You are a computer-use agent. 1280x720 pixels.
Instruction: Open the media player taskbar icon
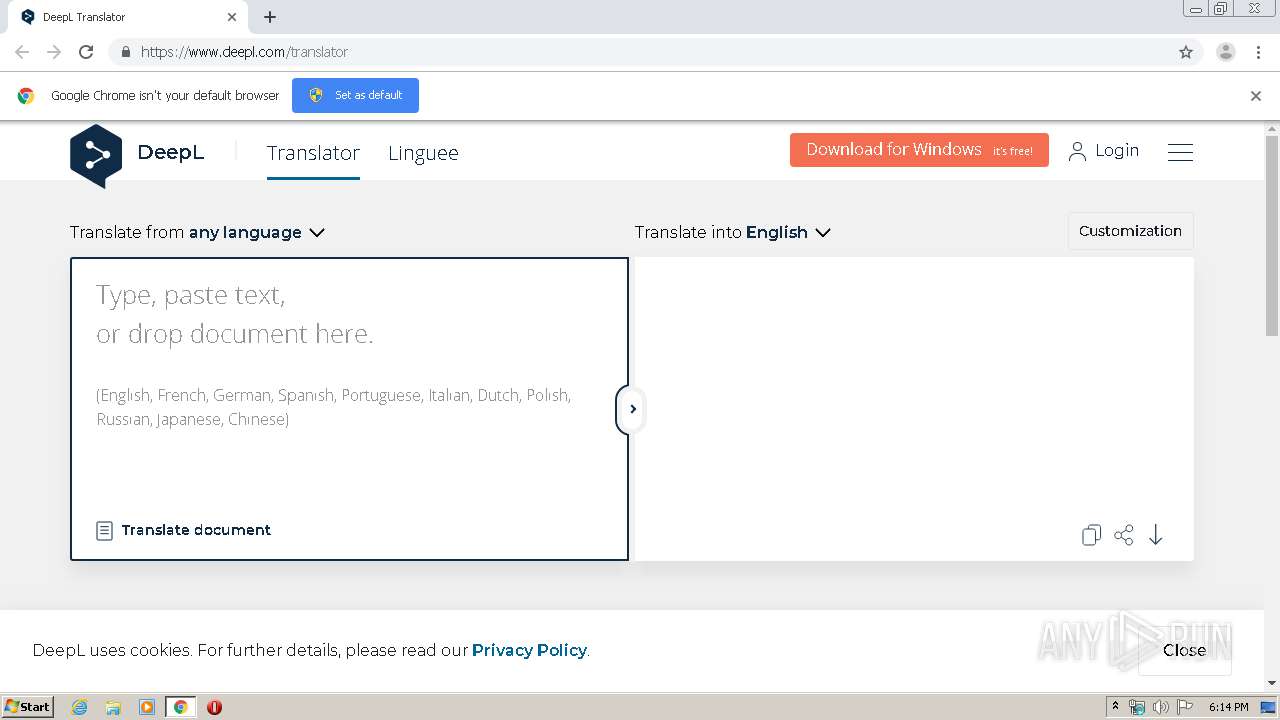[147, 707]
